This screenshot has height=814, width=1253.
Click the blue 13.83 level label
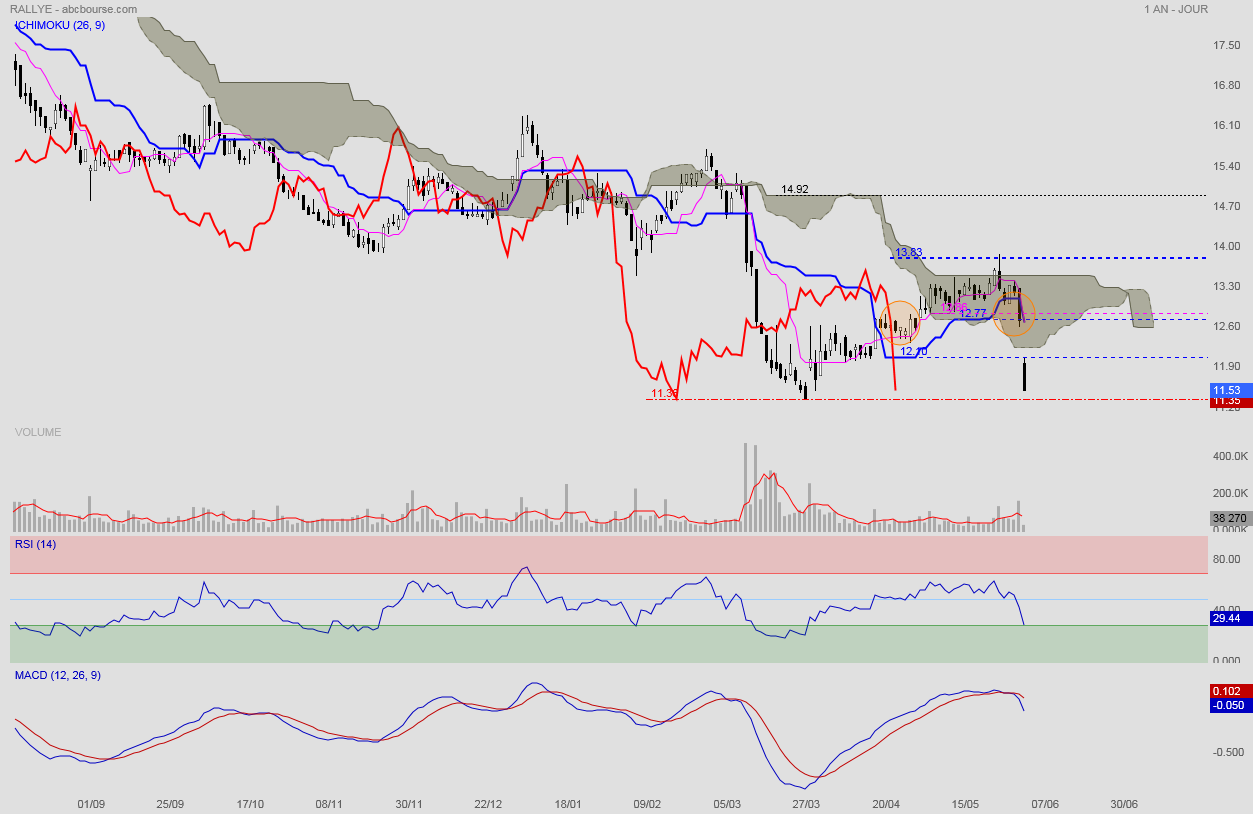908,253
